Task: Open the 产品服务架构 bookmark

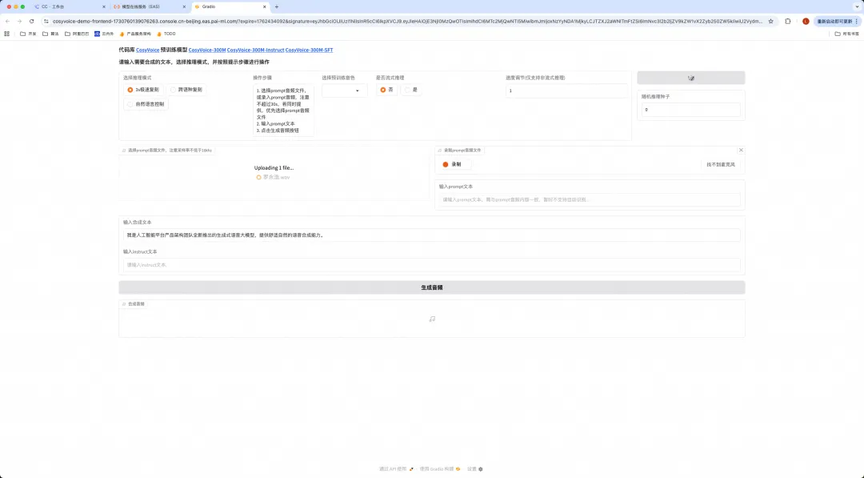Action: 135,34
